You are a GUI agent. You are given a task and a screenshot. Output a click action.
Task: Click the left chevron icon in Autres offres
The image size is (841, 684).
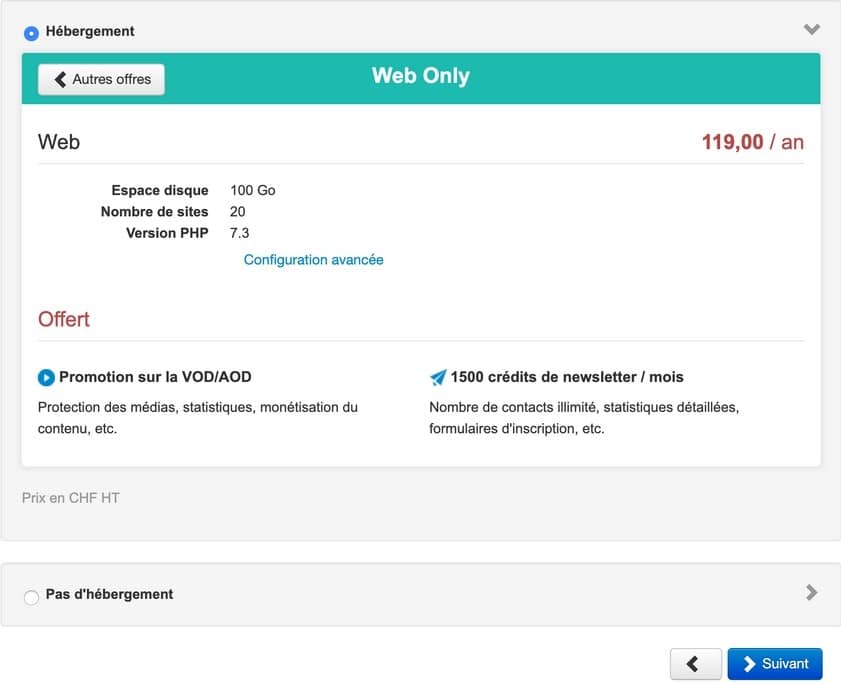(x=60, y=79)
